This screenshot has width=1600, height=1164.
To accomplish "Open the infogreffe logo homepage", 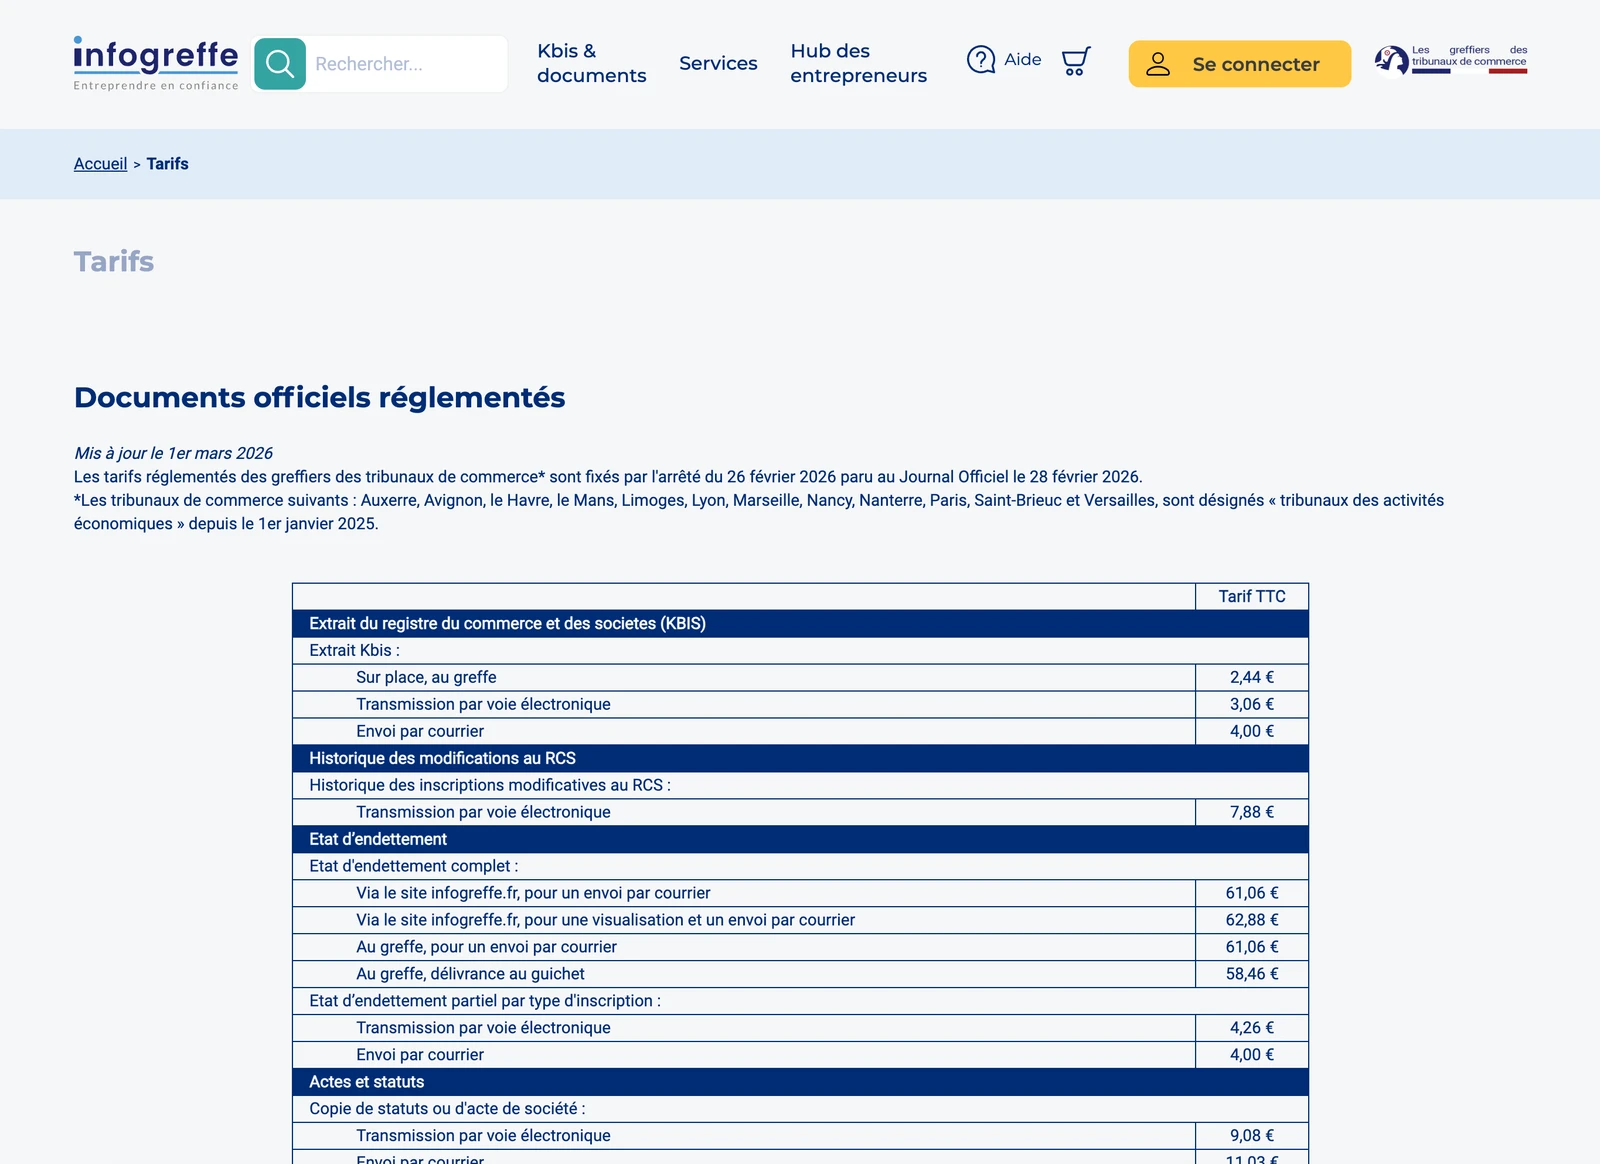I will [156, 63].
